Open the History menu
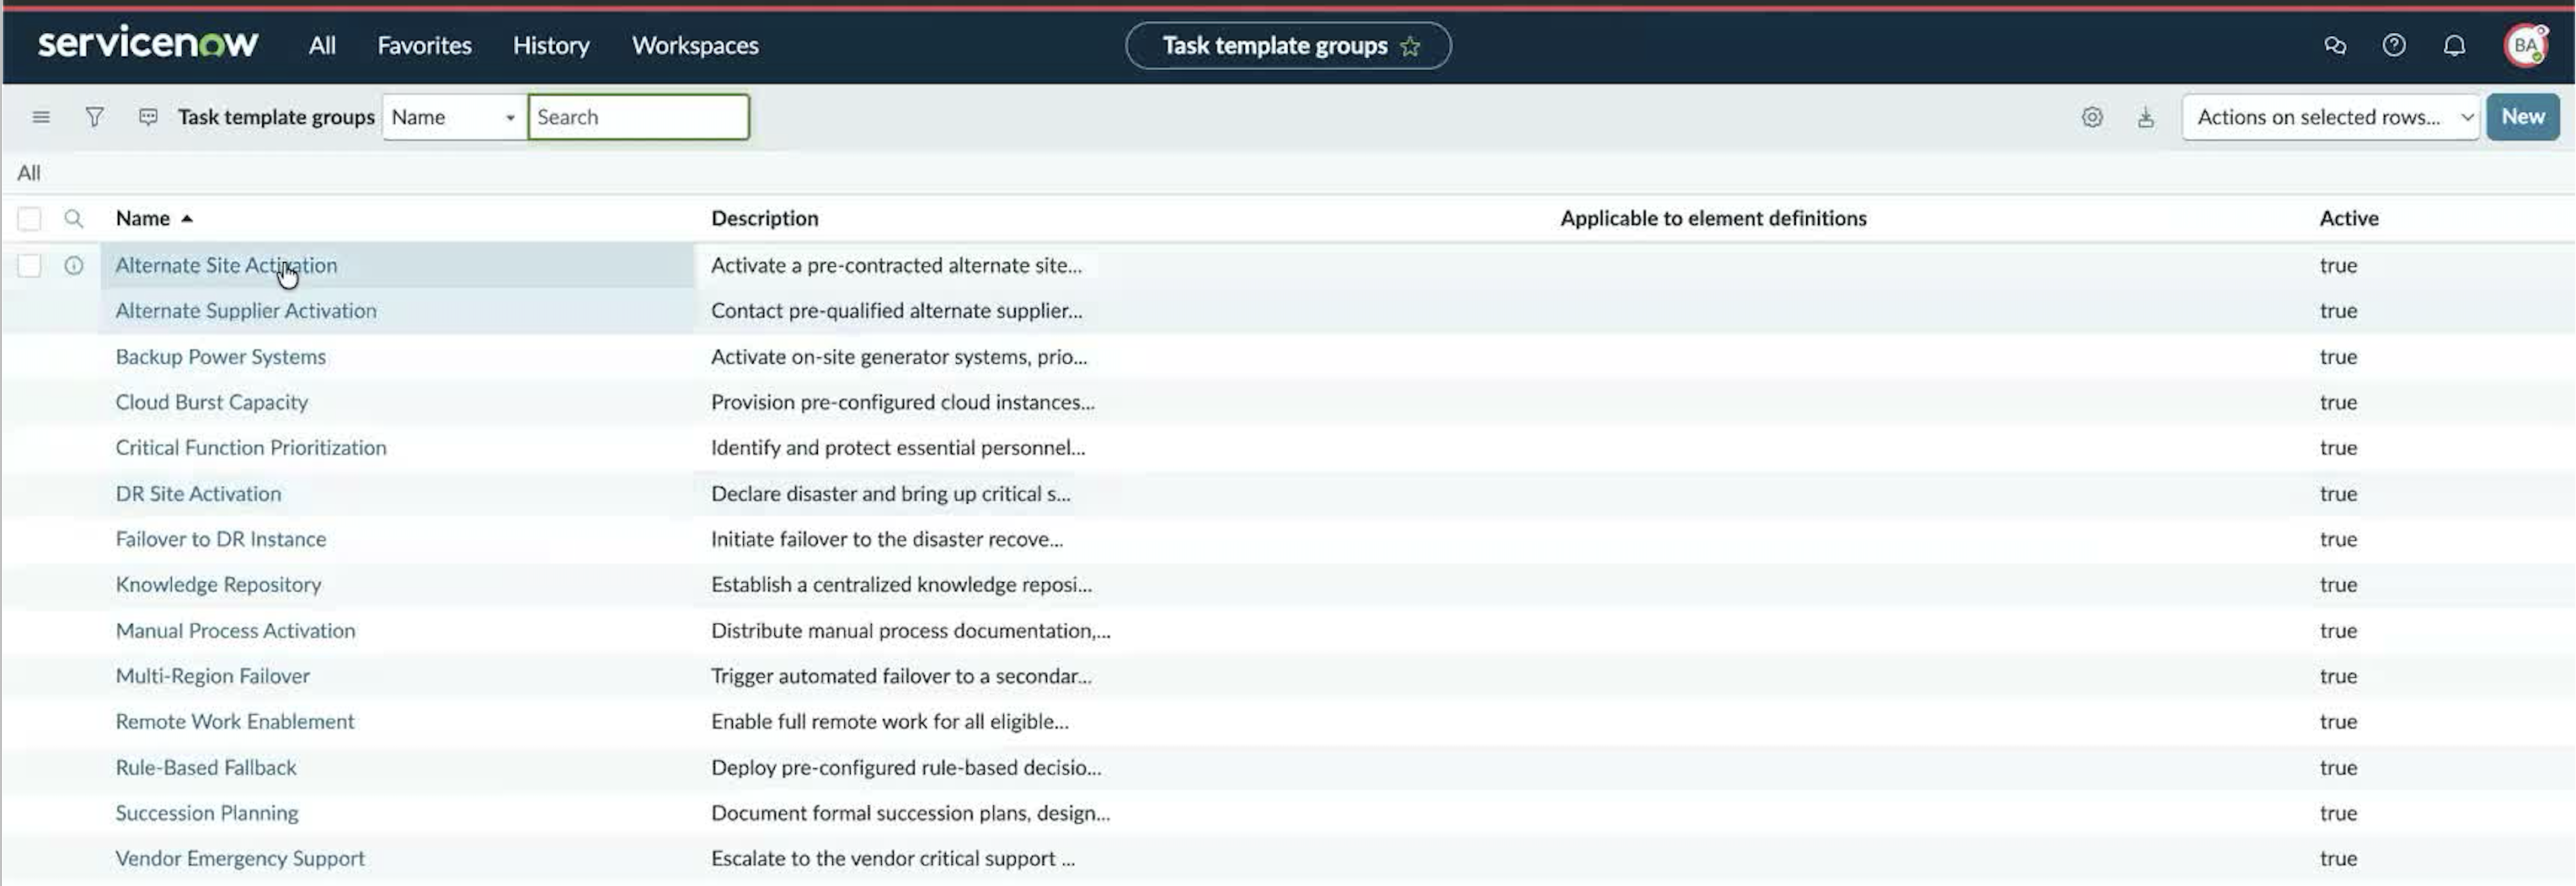The image size is (2576, 886). 551,45
